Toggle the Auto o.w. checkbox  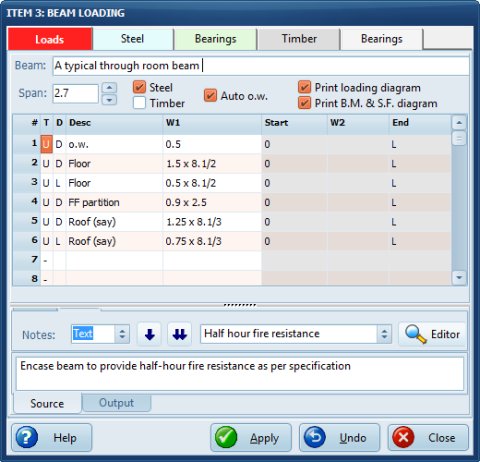point(210,96)
